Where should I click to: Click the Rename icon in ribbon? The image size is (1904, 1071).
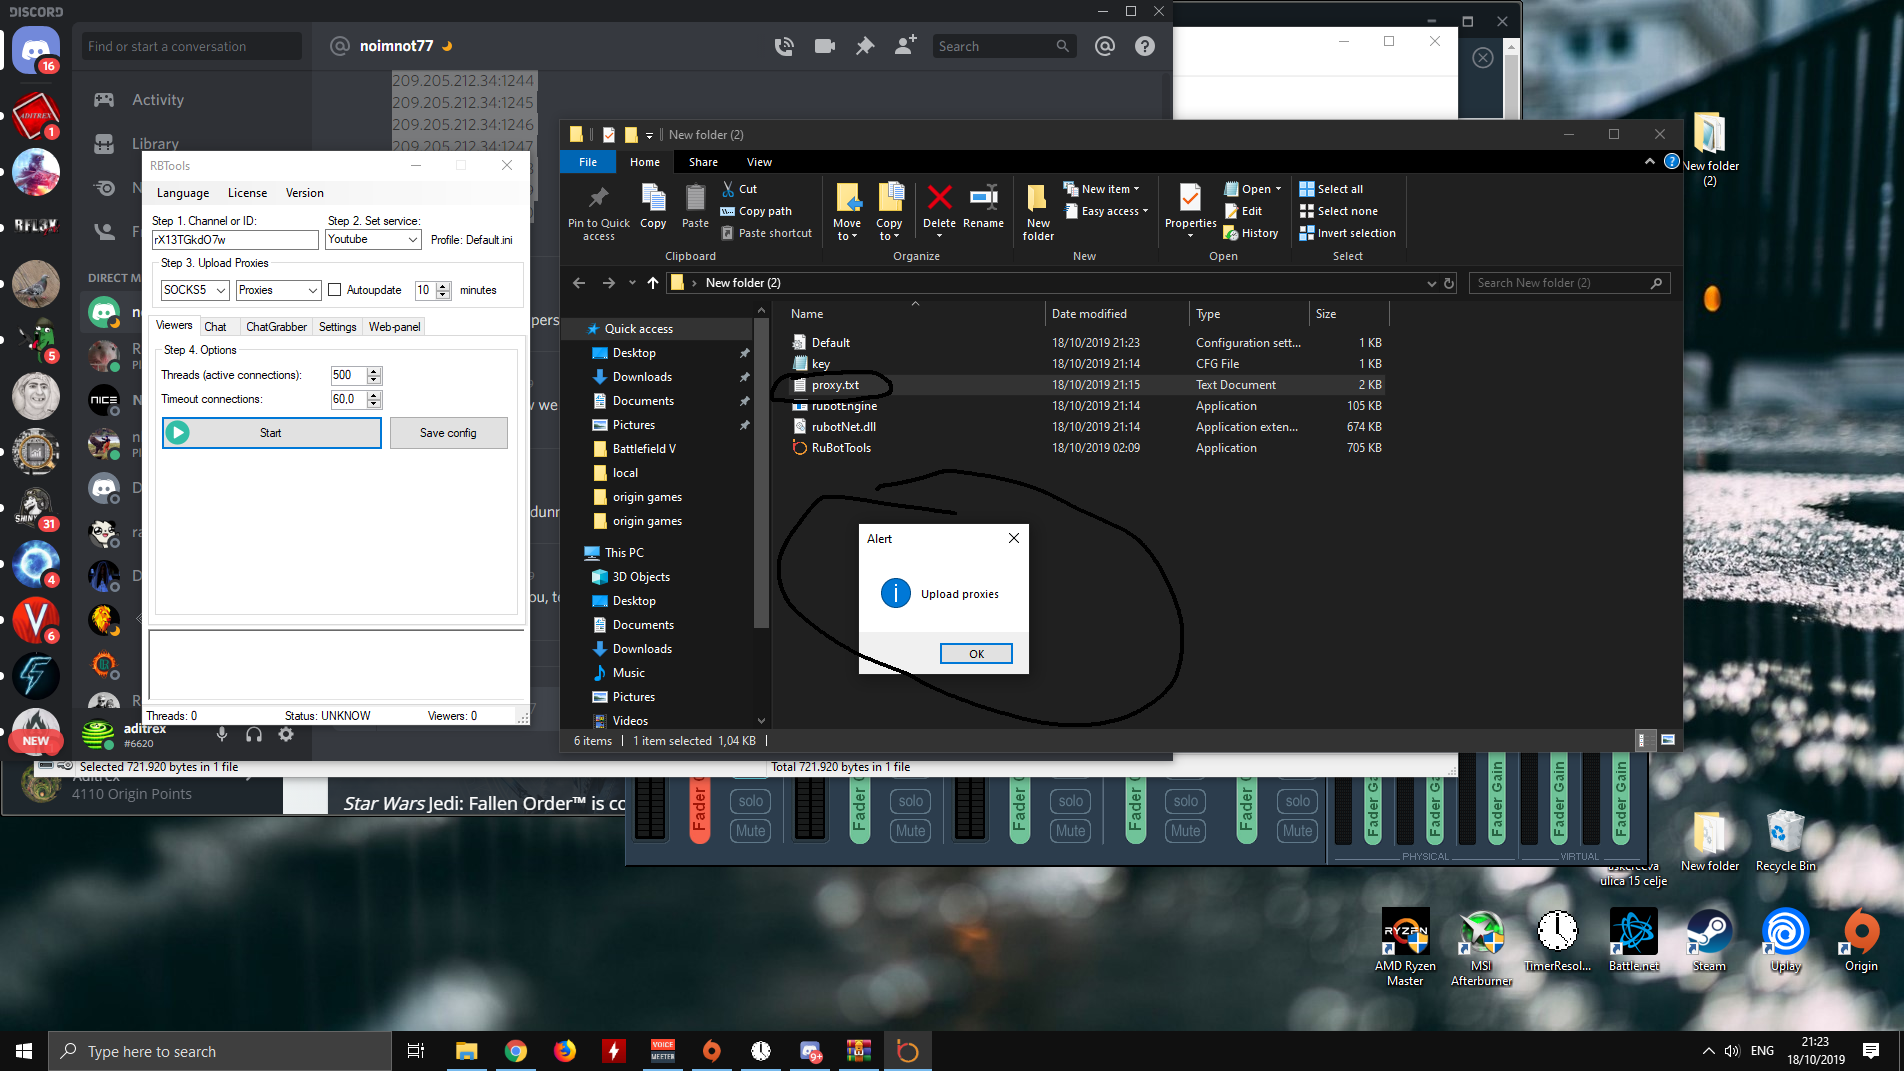[983, 205]
